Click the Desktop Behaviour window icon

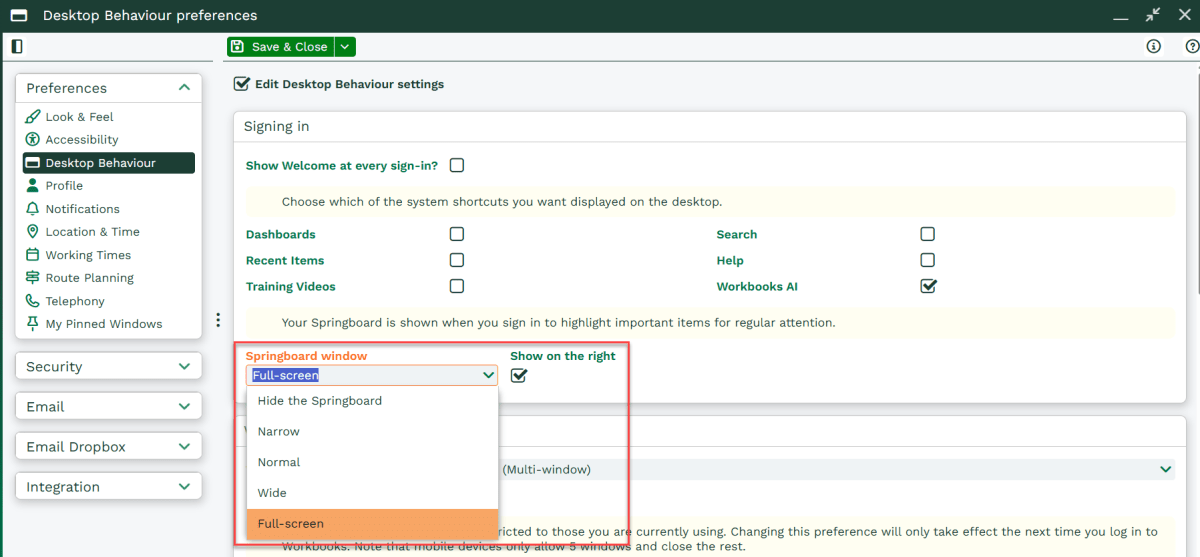pyautogui.click(x=33, y=162)
